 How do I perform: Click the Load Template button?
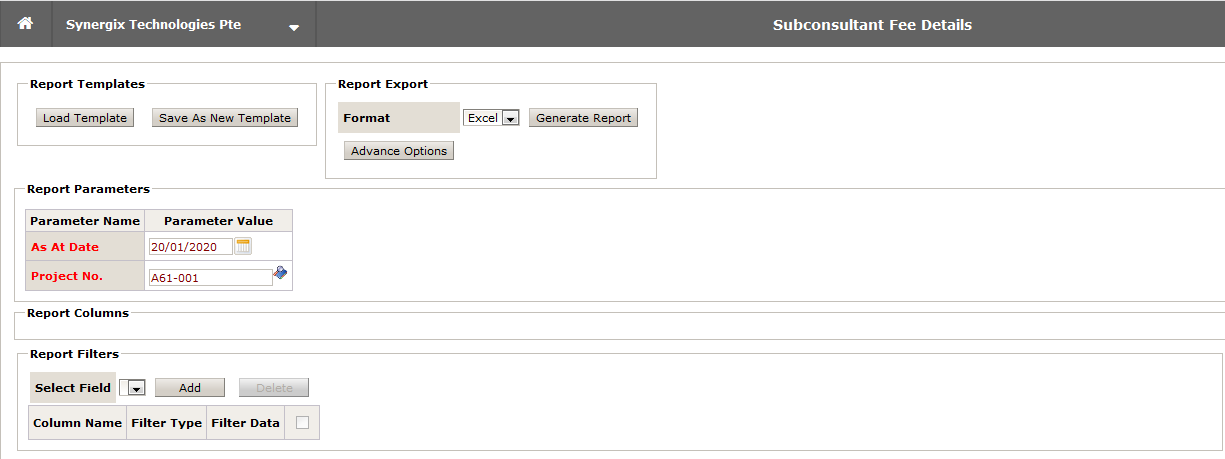85,118
